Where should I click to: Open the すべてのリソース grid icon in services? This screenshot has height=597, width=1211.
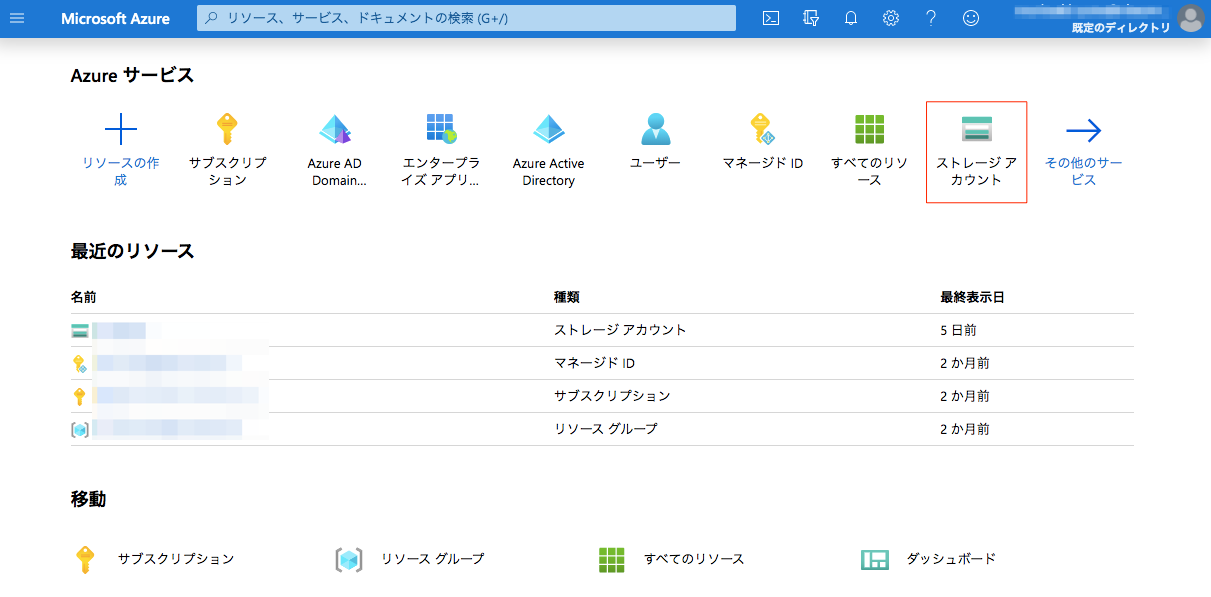coord(870,130)
